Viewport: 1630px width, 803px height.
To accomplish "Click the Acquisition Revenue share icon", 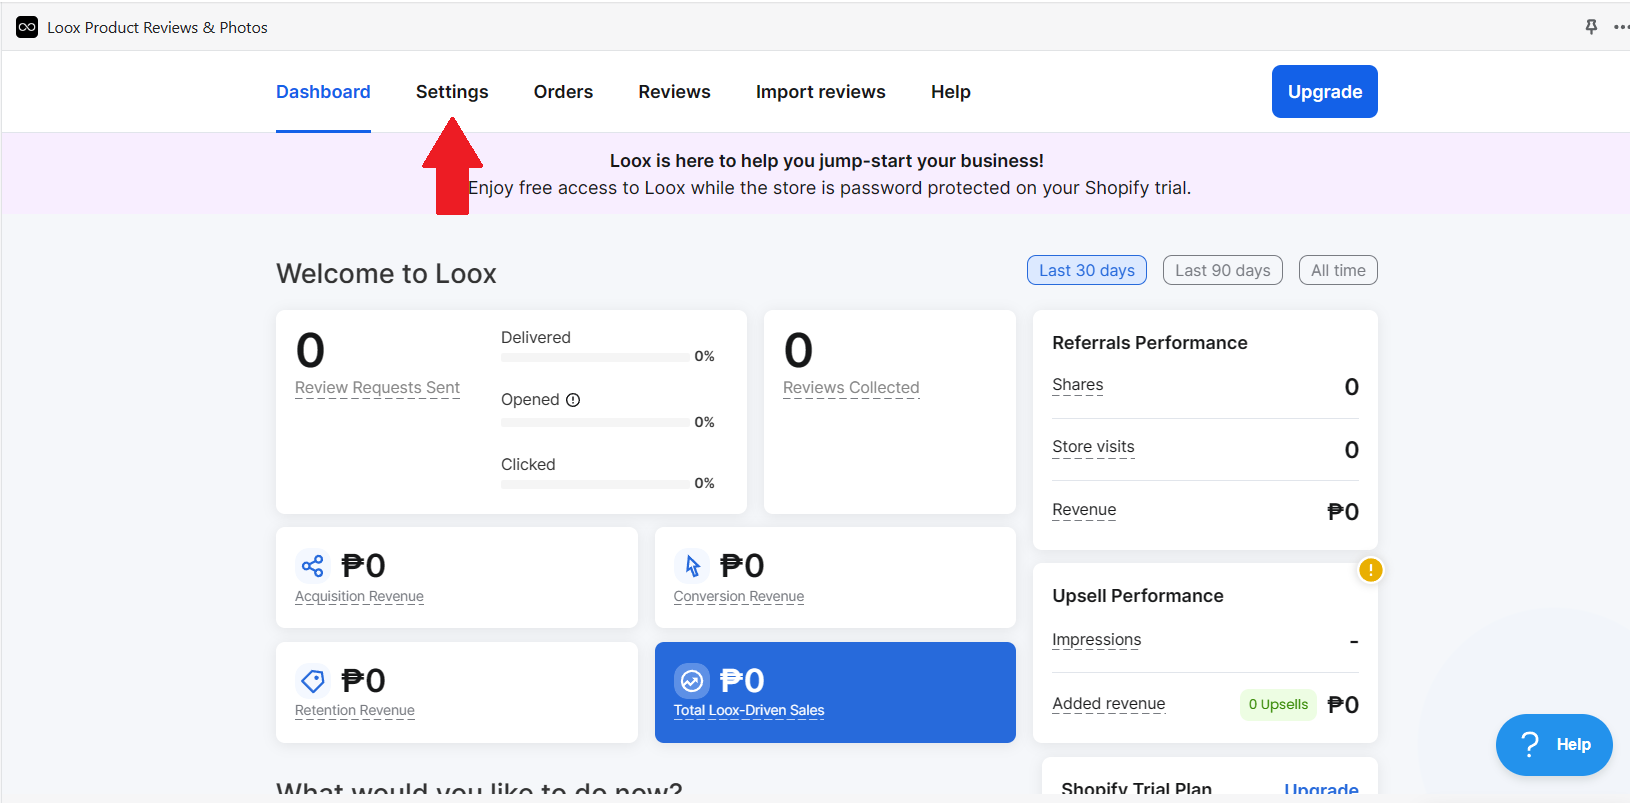I will point(313,566).
